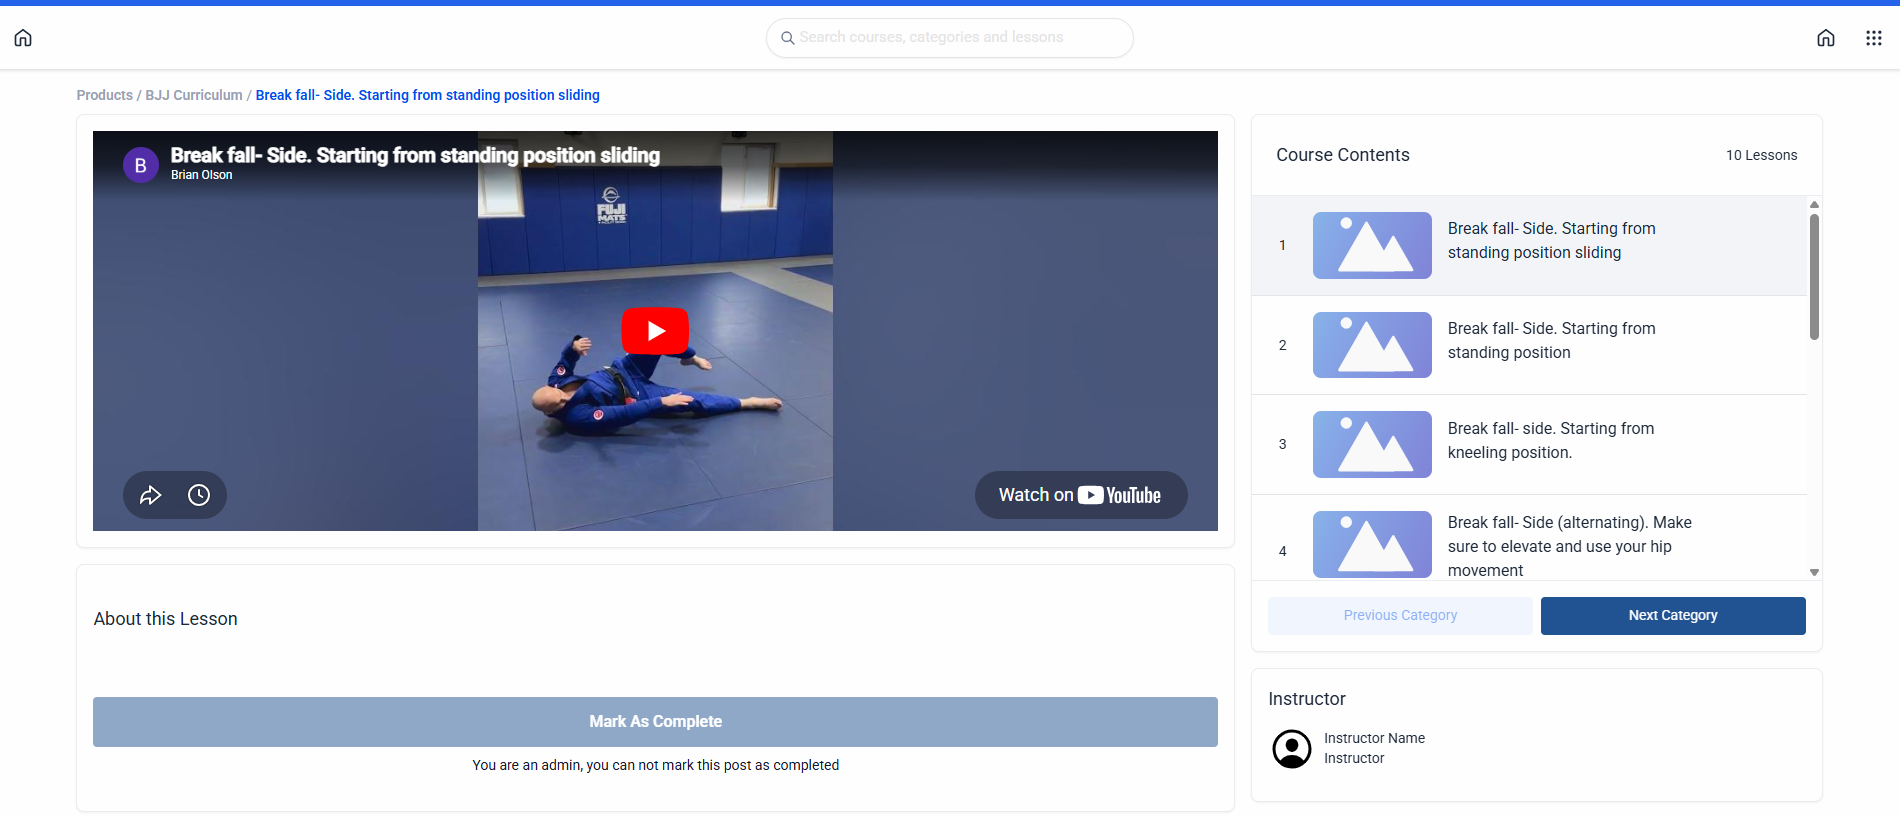Screen dimensions: 1900x817
Task: Click lesson 1 thumbnail image
Action: (x=1372, y=245)
